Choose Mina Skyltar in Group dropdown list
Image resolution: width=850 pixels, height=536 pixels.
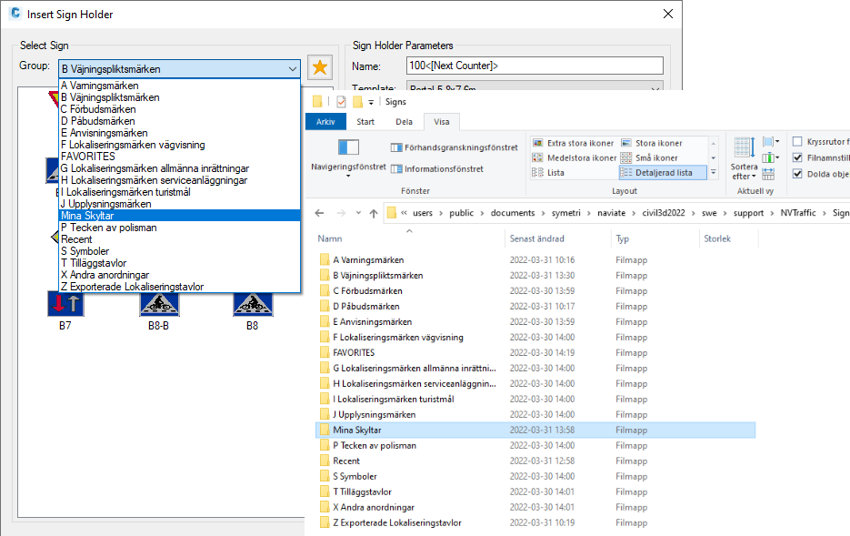click(179, 216)
